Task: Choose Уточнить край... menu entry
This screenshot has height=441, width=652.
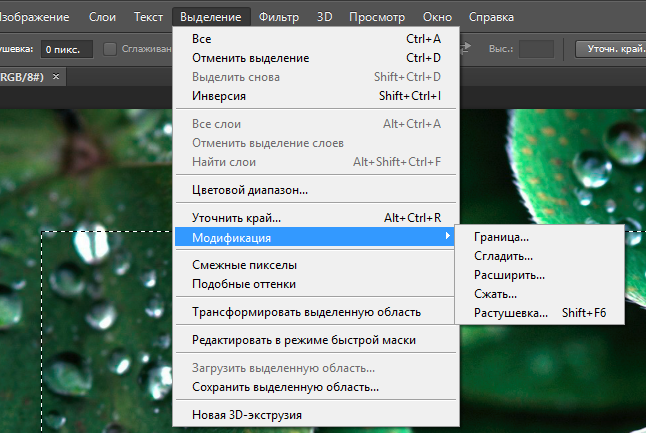Action: [x=316, y=218]
